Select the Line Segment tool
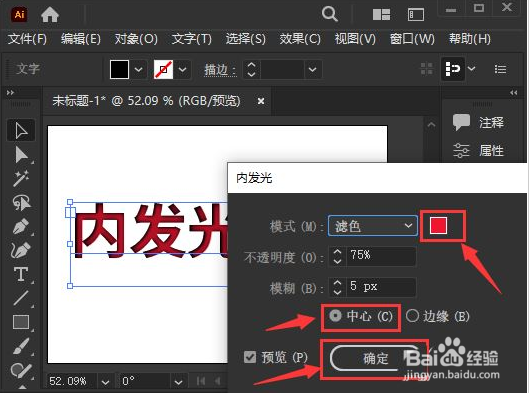 [21, 298]
